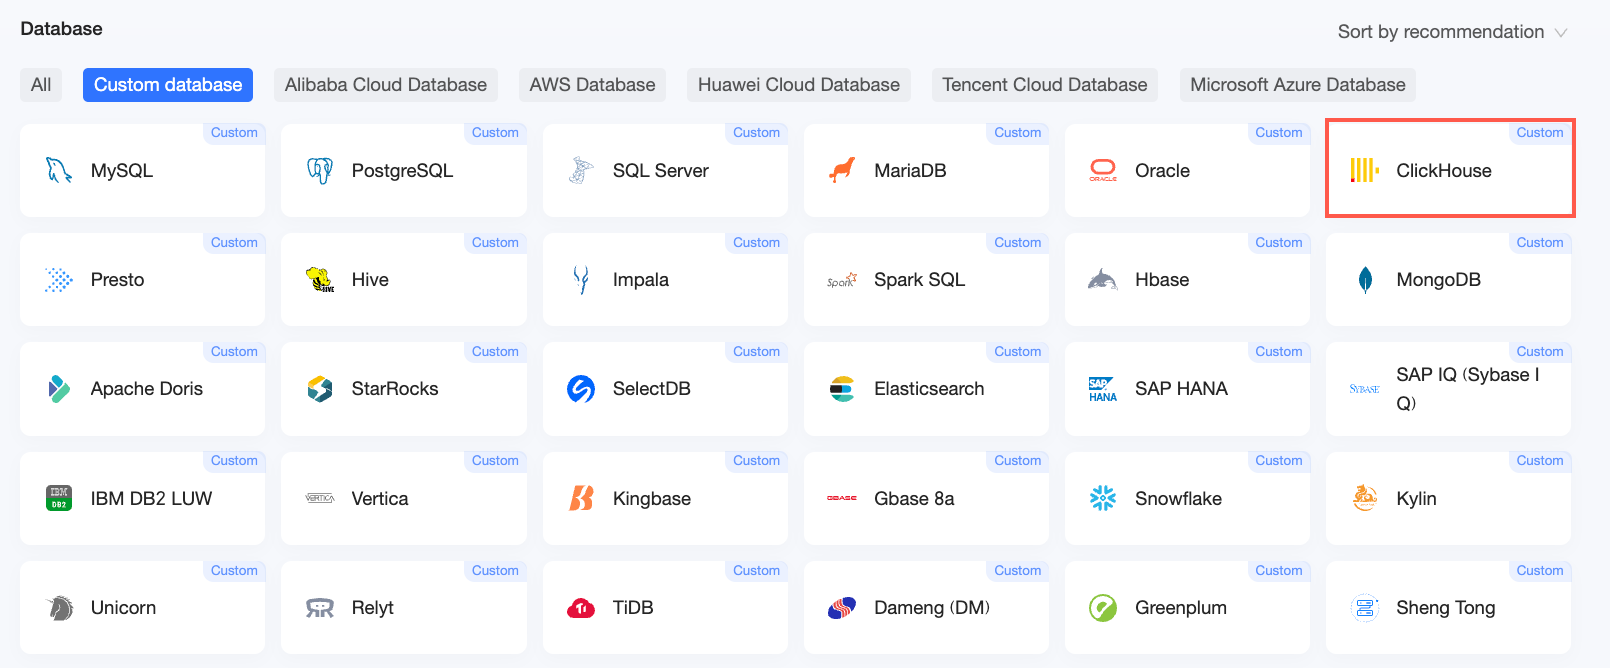
Task: Click the Snowflake icon
Action: (1103, 498)
